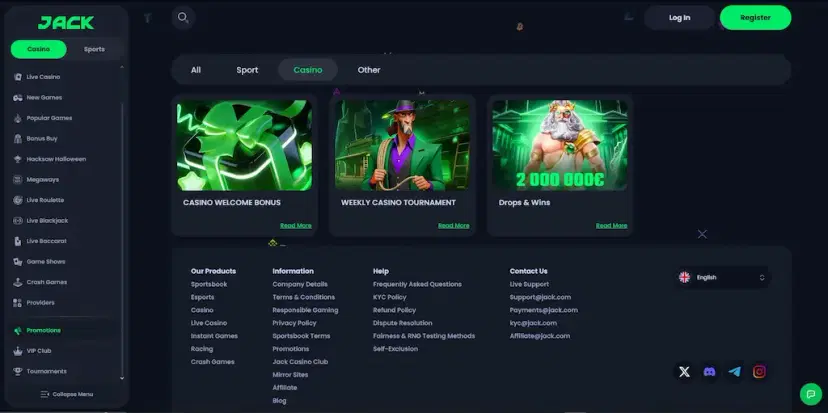Open the live chat bubble icon

point(811,394)
